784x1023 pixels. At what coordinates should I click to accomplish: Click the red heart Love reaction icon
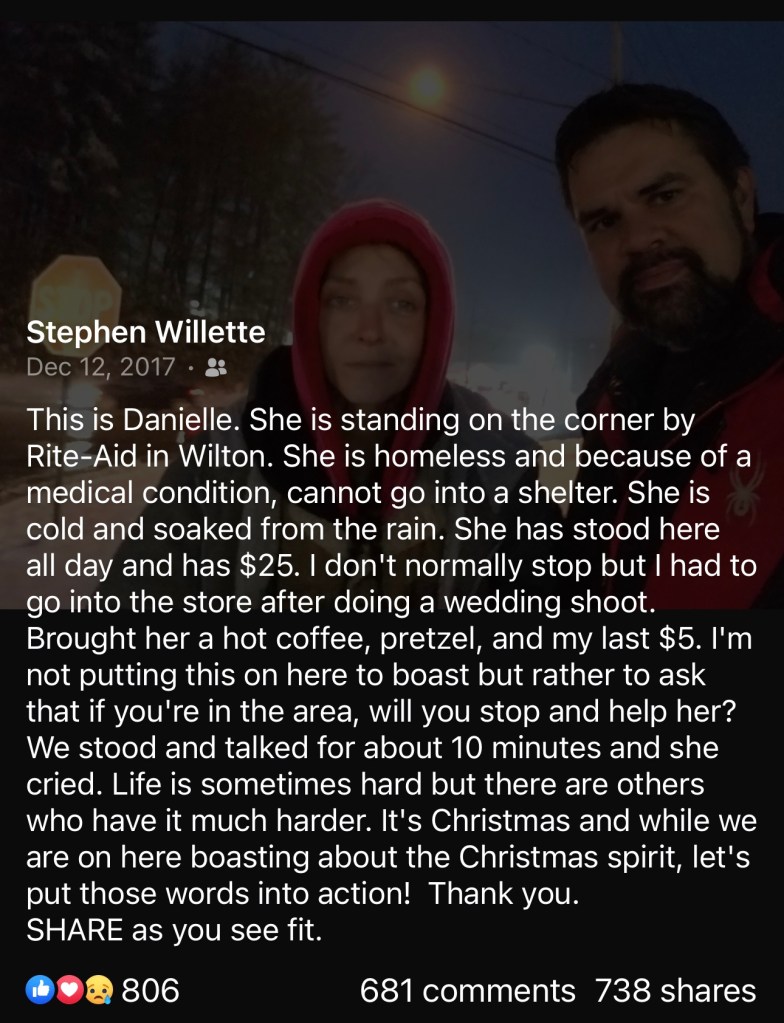click(70, 990)
